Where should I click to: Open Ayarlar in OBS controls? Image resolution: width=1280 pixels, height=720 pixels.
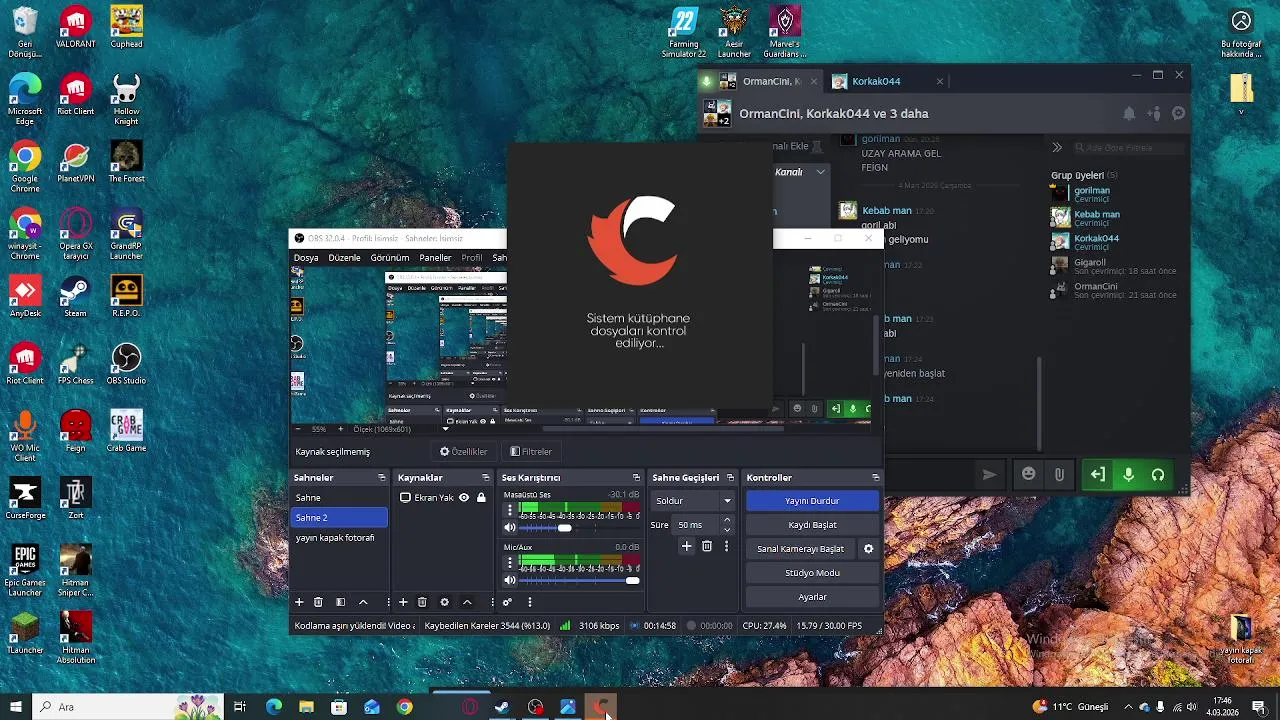click(812, 597)
